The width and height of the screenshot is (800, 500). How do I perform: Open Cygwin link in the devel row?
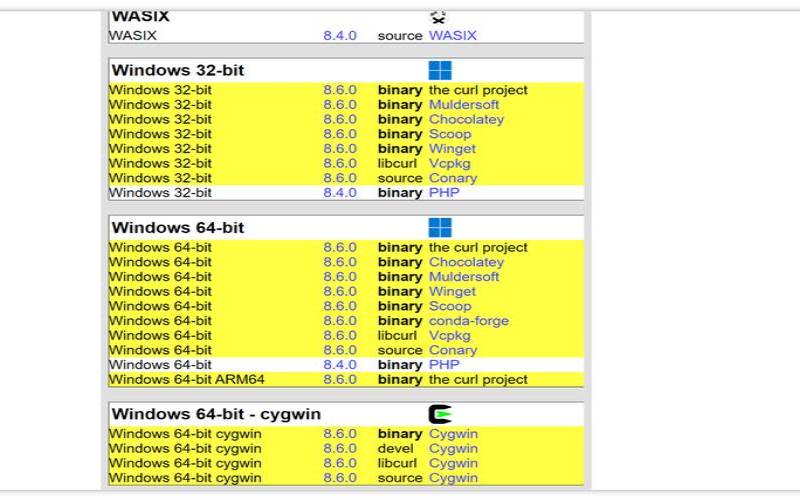tap(453, 448)
